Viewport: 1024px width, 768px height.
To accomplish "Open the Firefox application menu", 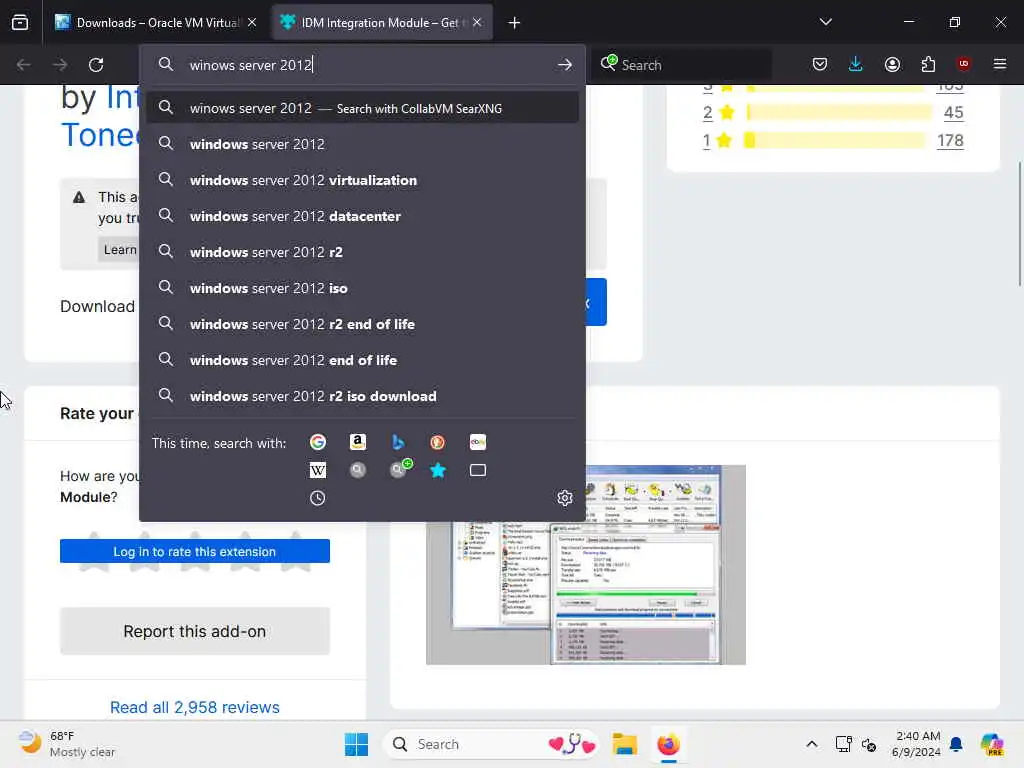I will pyautogui.click(x=1000, y=64).
